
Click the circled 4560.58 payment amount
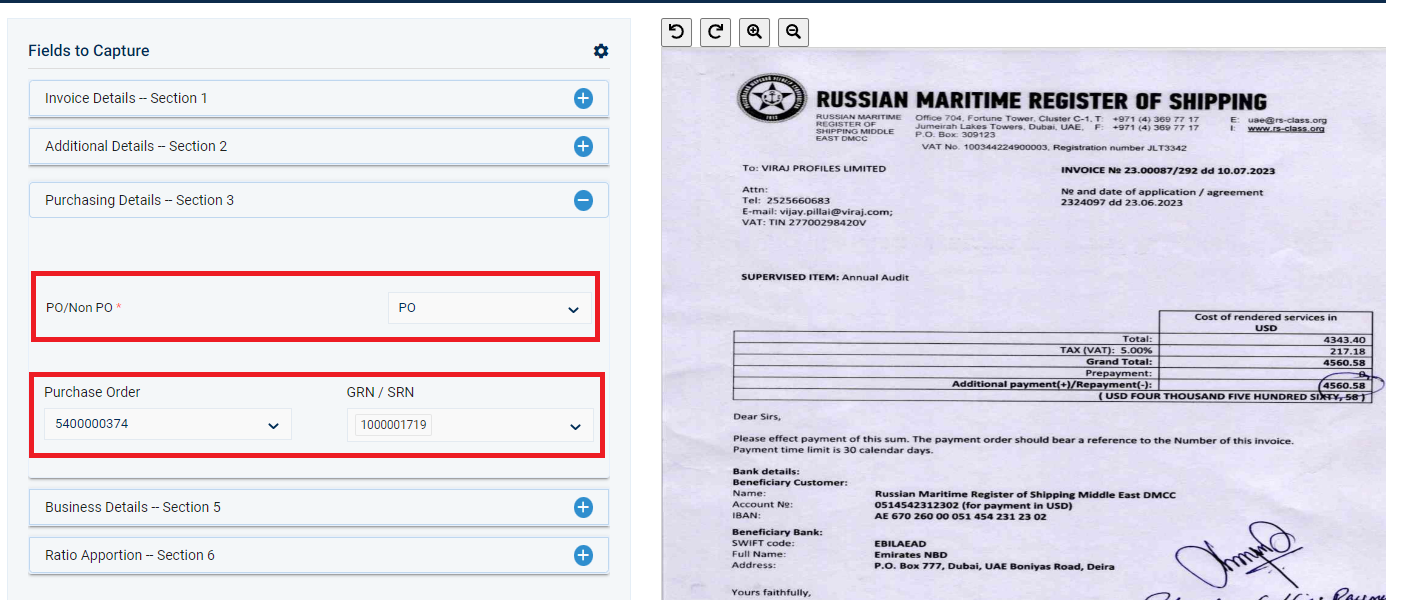click(1343, 385)
